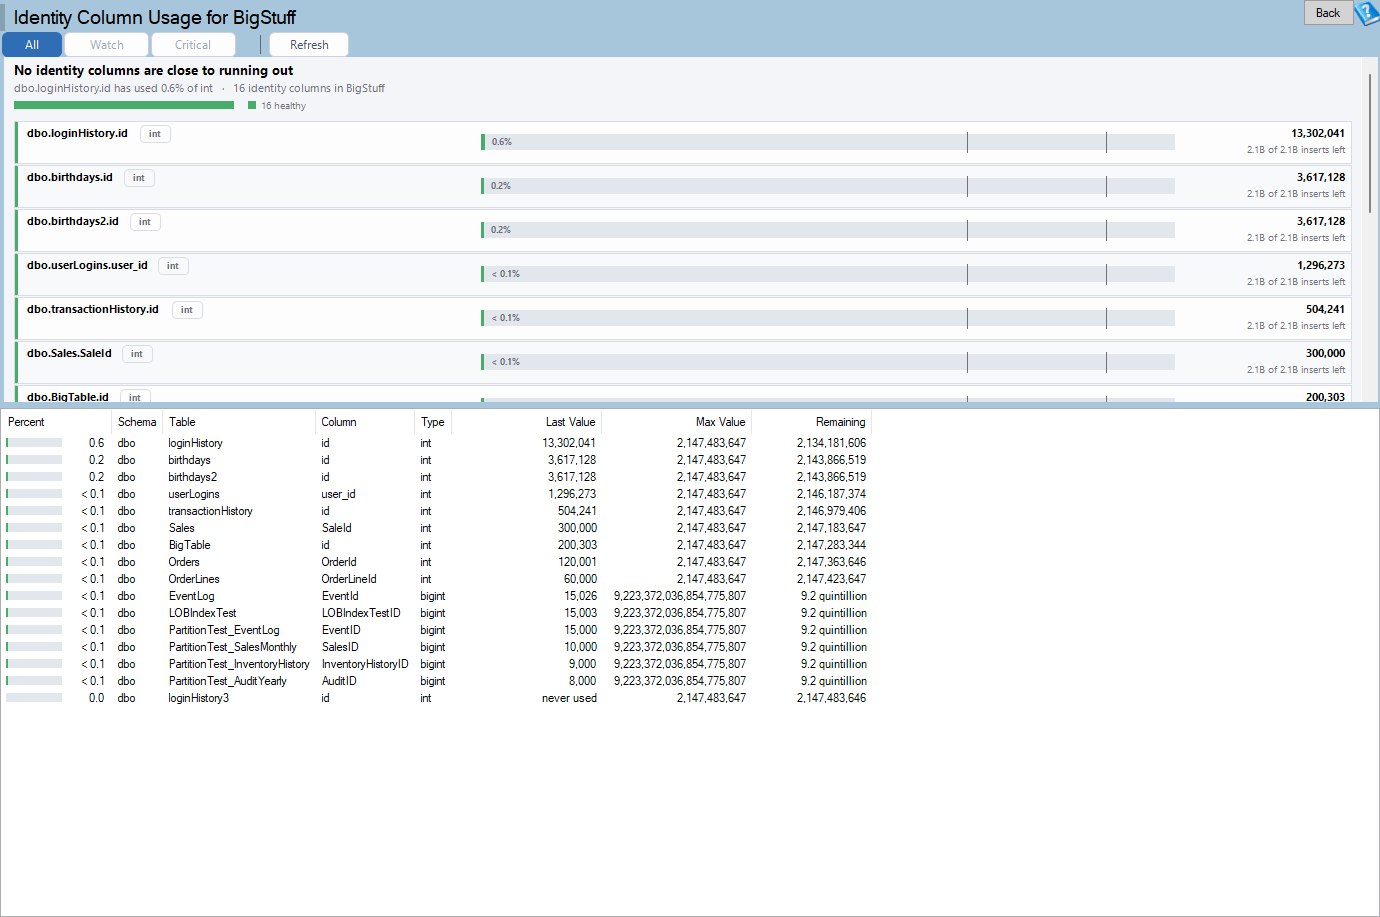Click the Back button
Viewport: 1380px width, 917px height.
[1328, 13]
